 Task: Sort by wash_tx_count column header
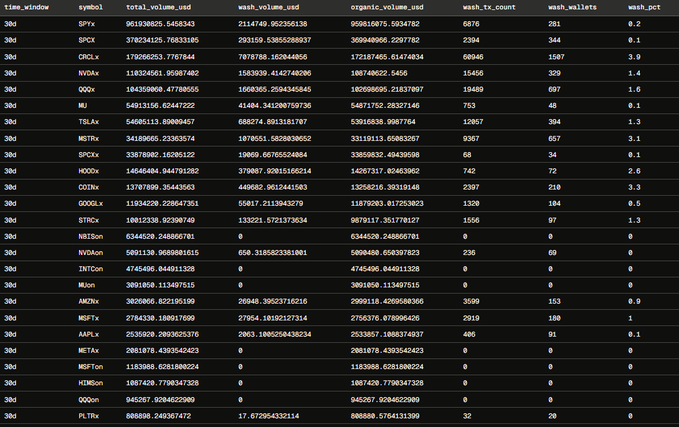coord(489,7)
